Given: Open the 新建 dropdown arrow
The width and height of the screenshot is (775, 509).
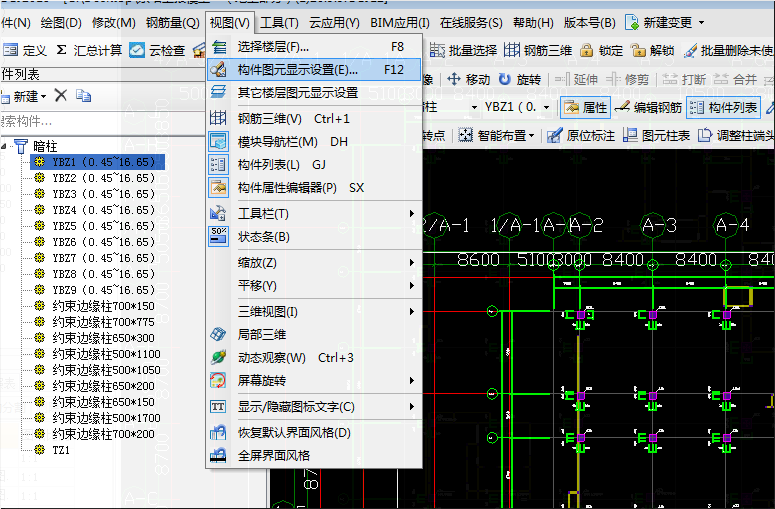Looking at the screenshot, I should click(43, 96).
